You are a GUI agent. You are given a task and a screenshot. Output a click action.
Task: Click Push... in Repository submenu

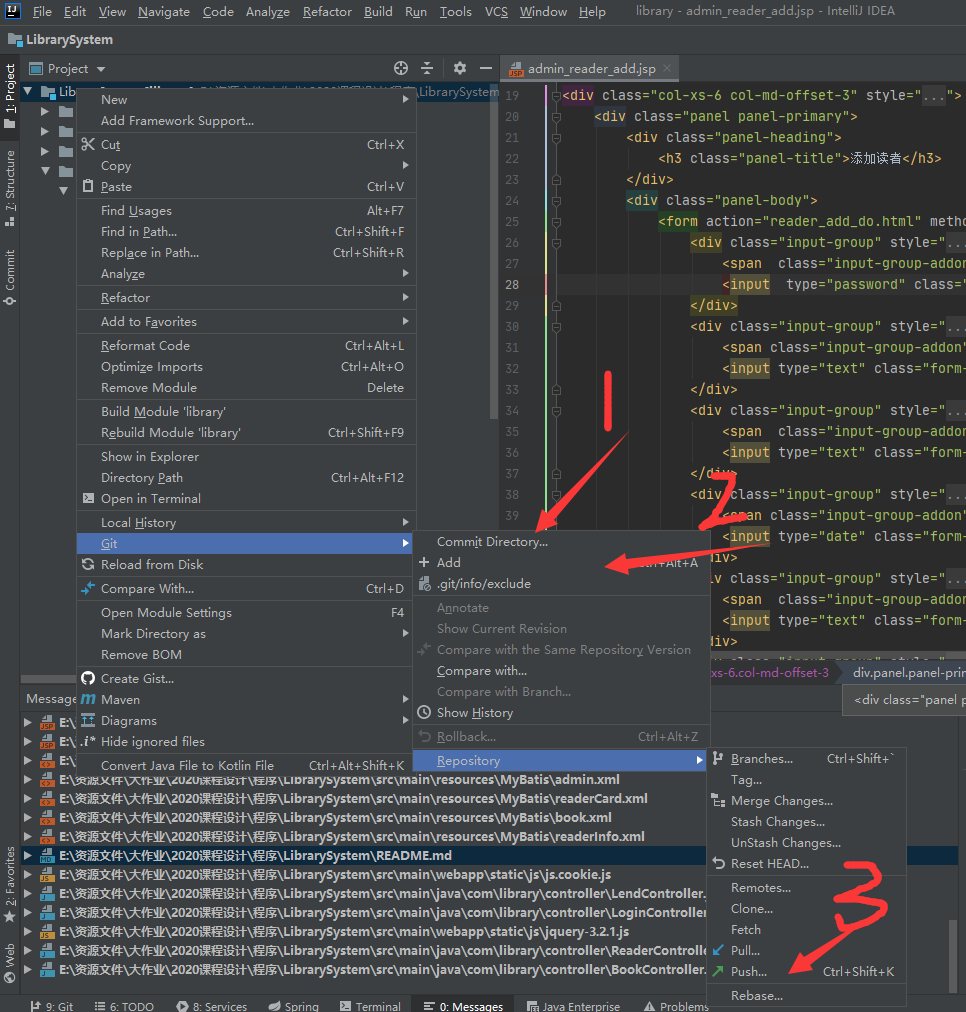807,971
